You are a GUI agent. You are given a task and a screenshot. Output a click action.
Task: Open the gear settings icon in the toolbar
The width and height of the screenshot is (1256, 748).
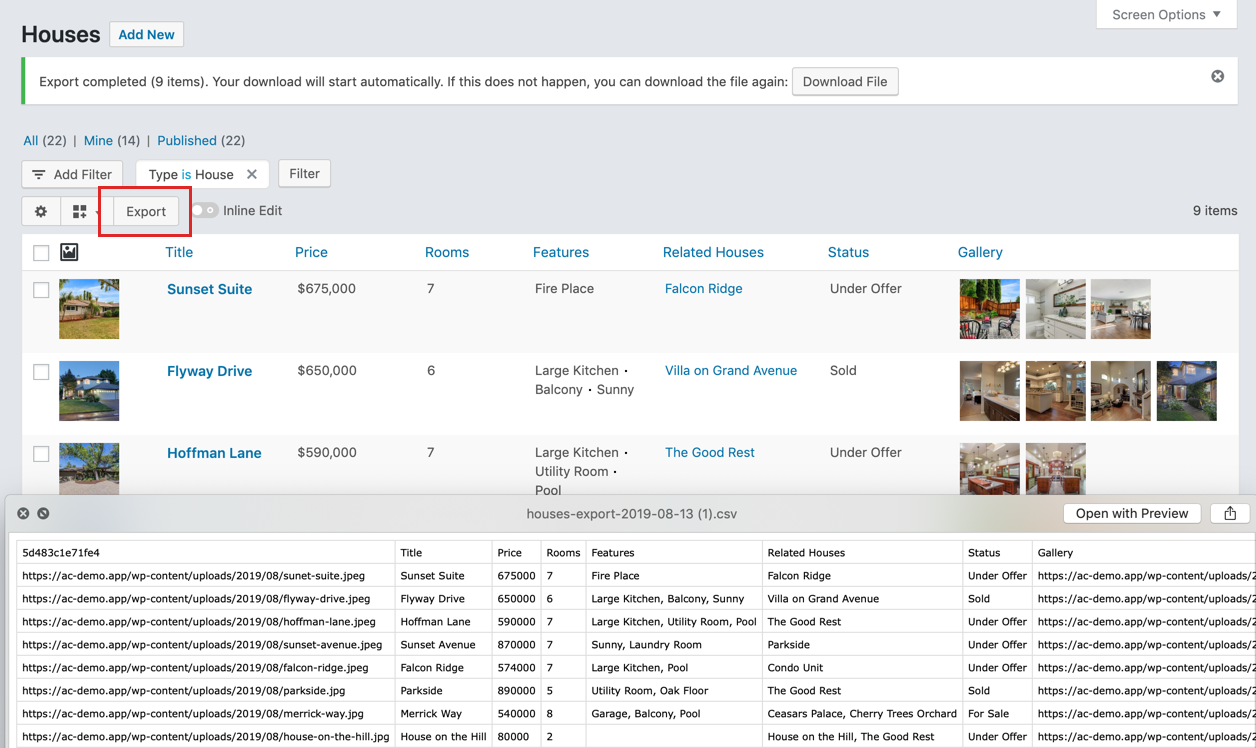pos(41,211)
